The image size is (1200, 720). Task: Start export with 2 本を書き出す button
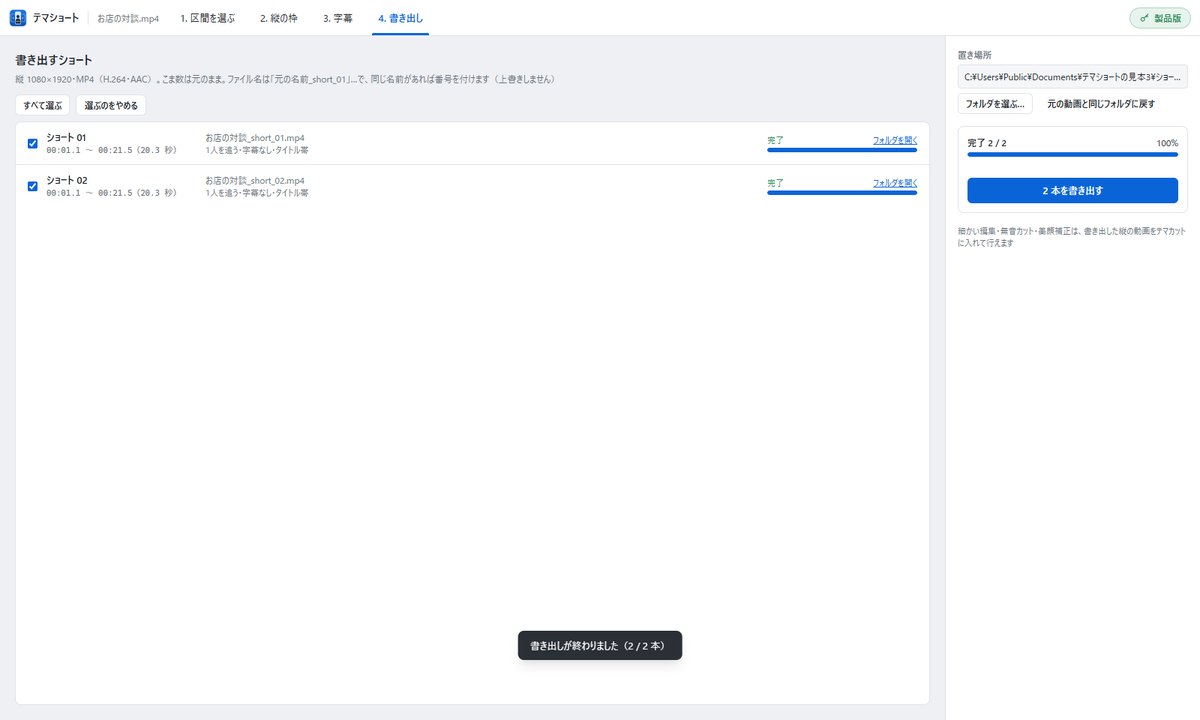(x=1073, y=190)
